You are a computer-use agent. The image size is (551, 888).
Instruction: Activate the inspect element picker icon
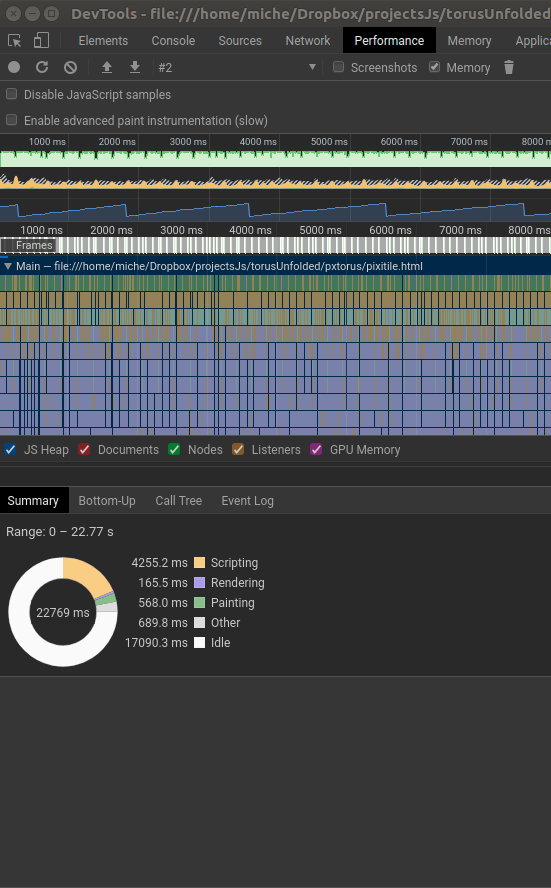coord(14,40)
